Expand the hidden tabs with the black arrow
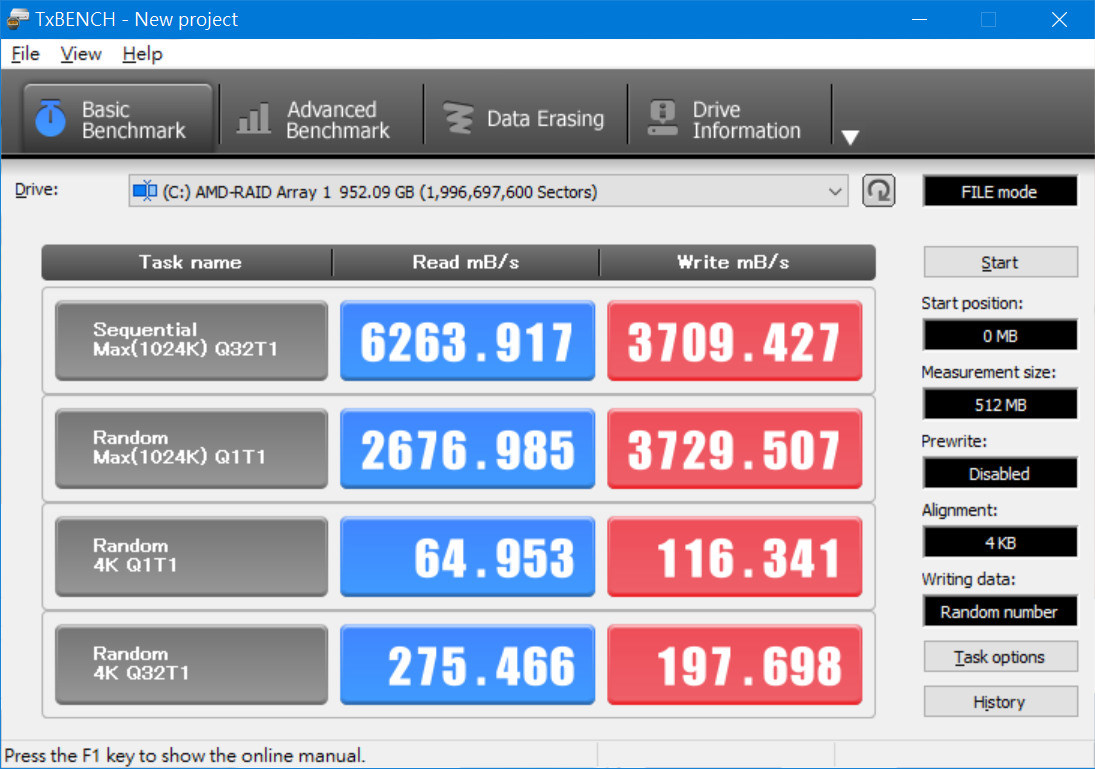 coord(850,137)
